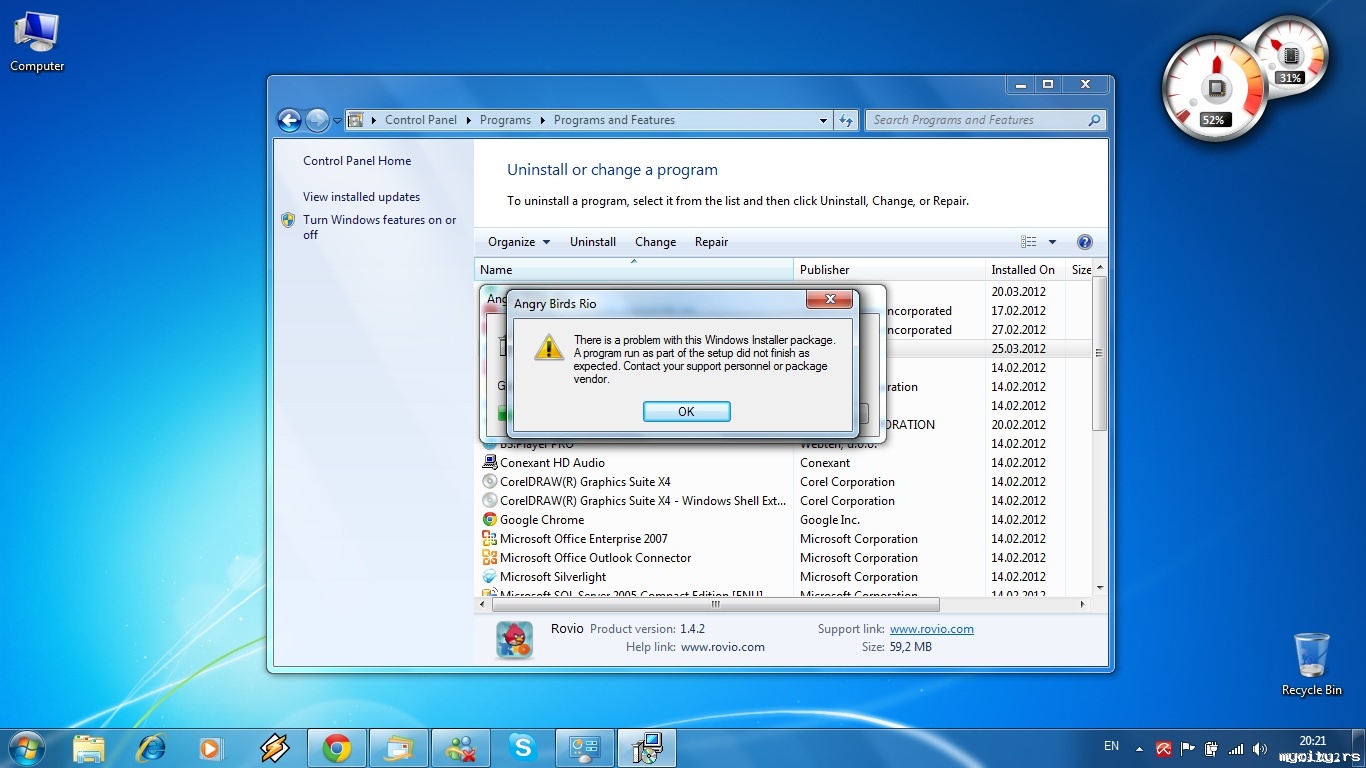The height and width of the screenshot is (768, 1366).
Task: Click Change in the toolbar
Action: [x=655, y=242]
